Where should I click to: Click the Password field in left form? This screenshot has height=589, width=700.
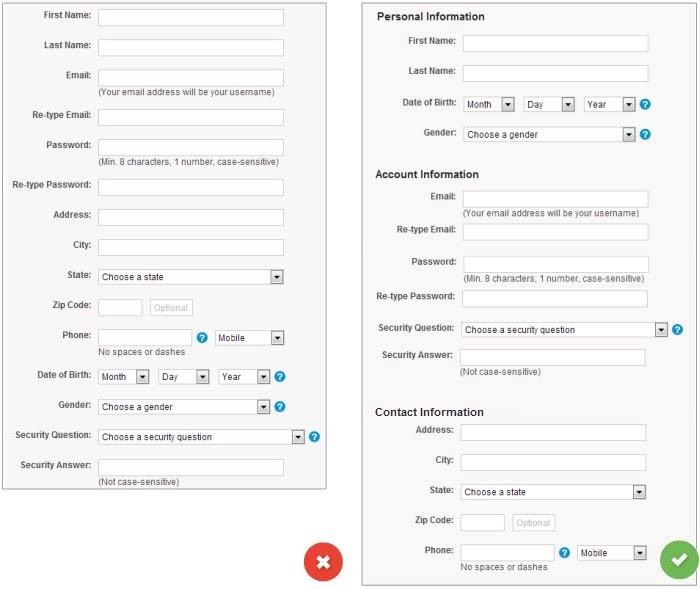pos(191,147)
